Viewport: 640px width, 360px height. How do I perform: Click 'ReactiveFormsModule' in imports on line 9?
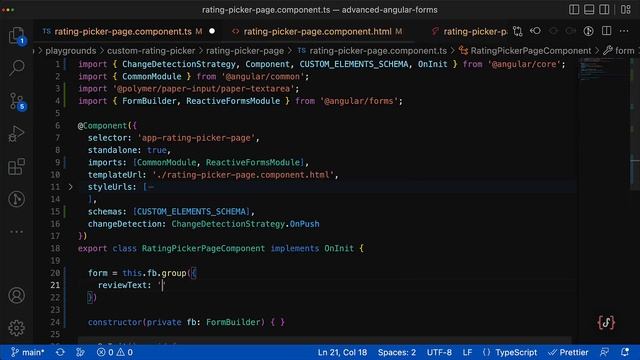tap(253, 162)
